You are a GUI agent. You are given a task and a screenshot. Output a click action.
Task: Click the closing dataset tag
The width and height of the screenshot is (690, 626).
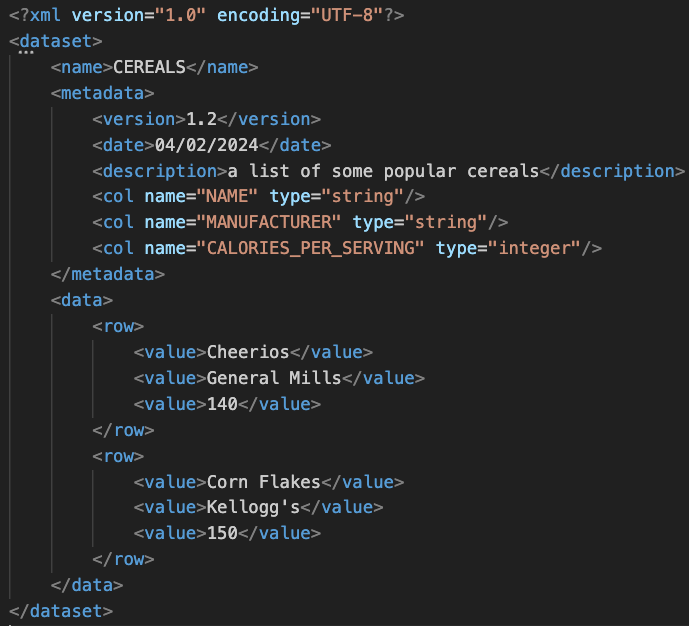tap(60, 610)
